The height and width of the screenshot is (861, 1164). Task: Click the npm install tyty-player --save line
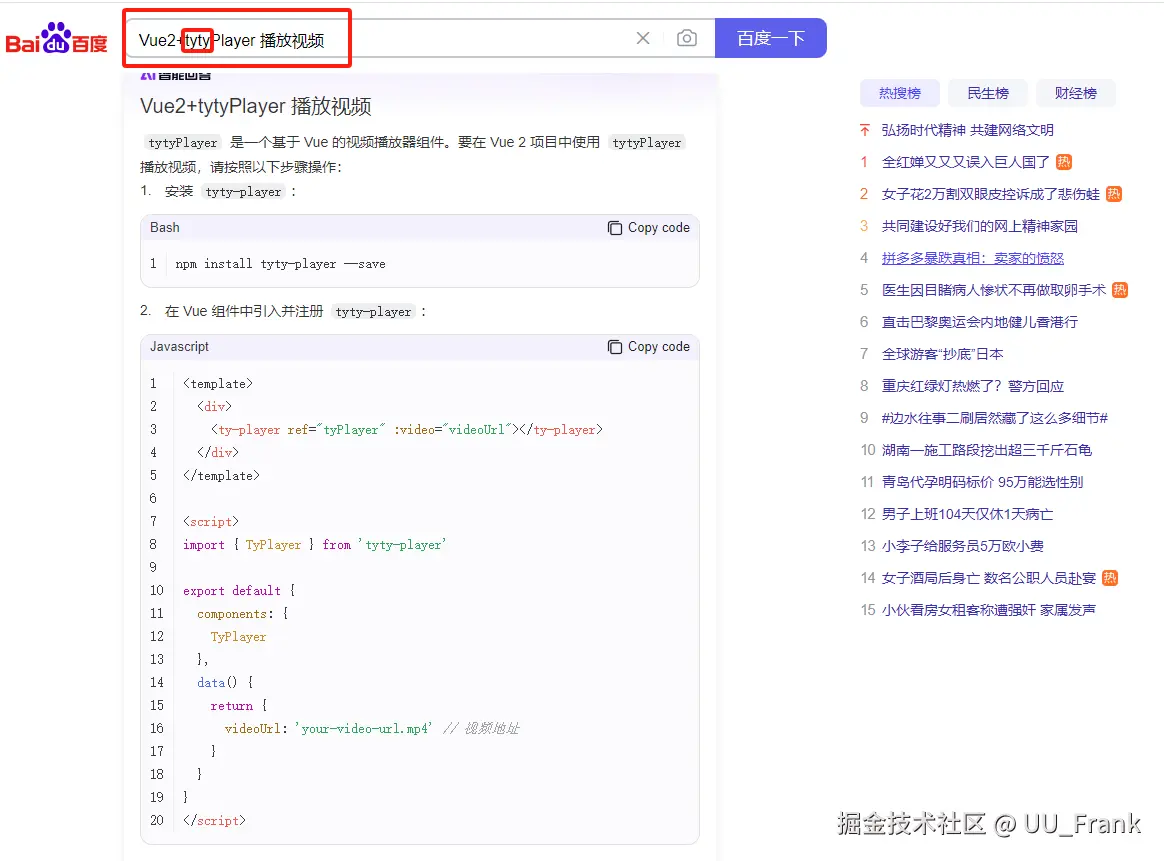tap(280, 263)
